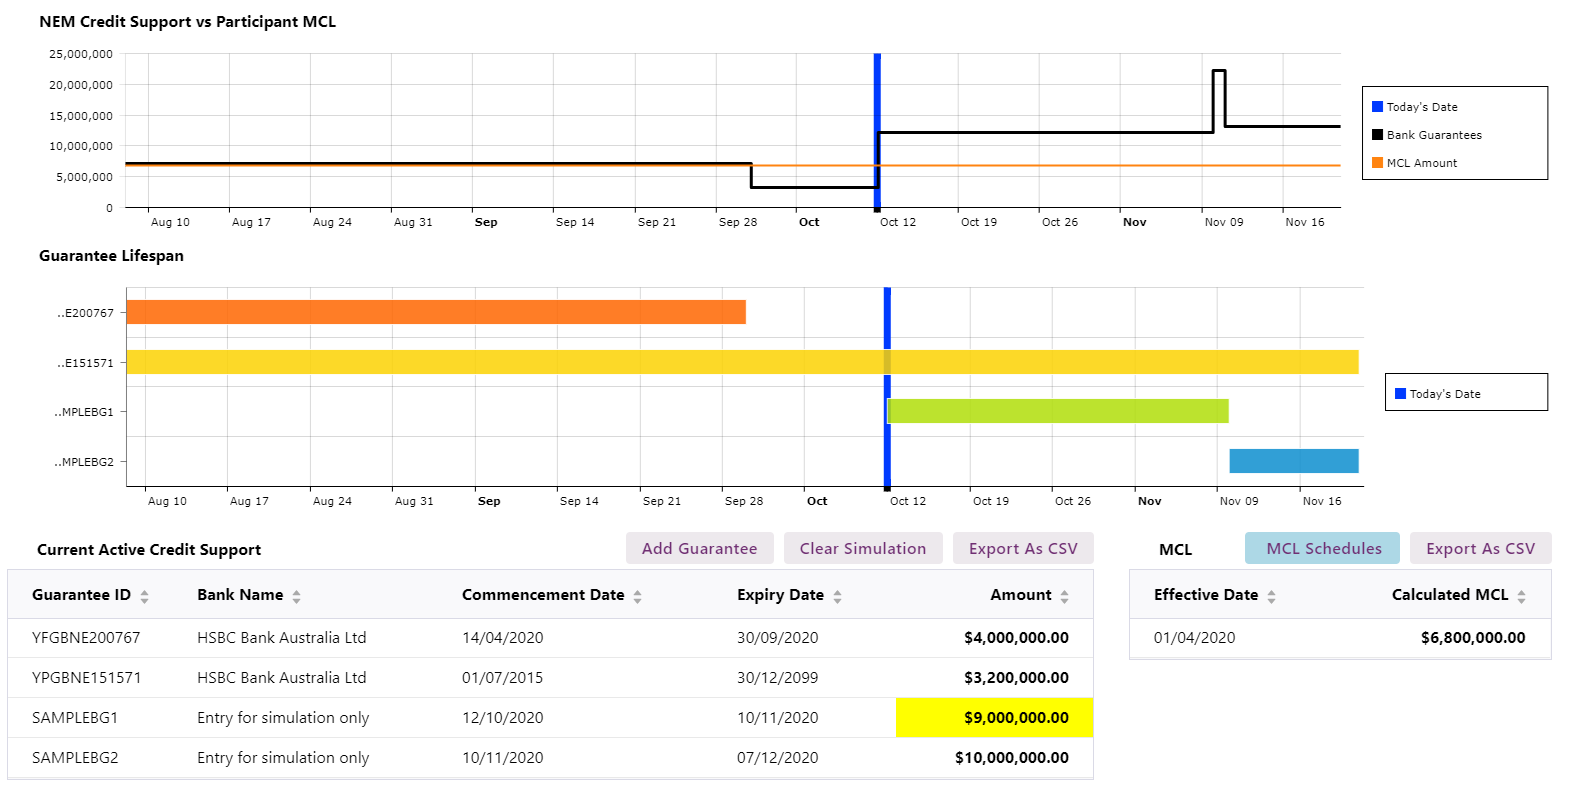The width and height of the screenshot is (1570, 786).
Task: Sort guarantees by Expiry Date
Action: [837, 596]
